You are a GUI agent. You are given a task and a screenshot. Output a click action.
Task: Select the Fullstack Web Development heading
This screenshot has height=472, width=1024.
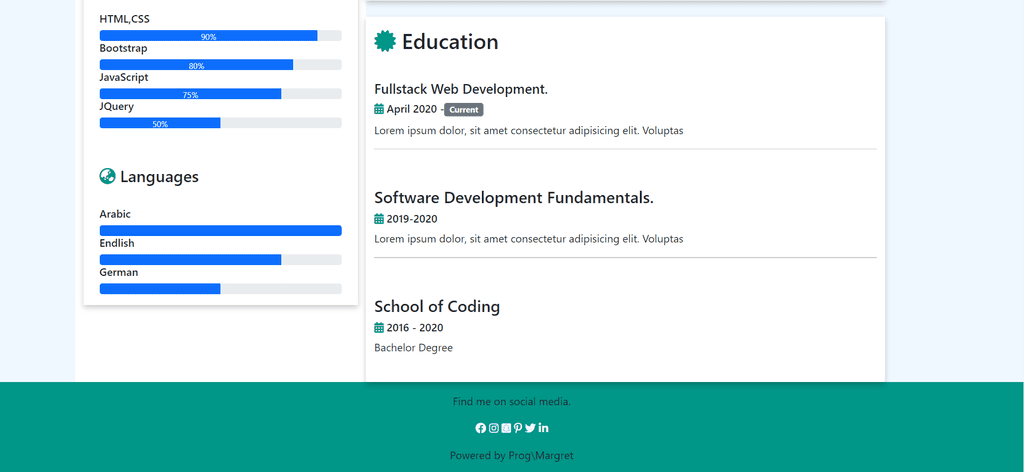click(x=461, y=89)
